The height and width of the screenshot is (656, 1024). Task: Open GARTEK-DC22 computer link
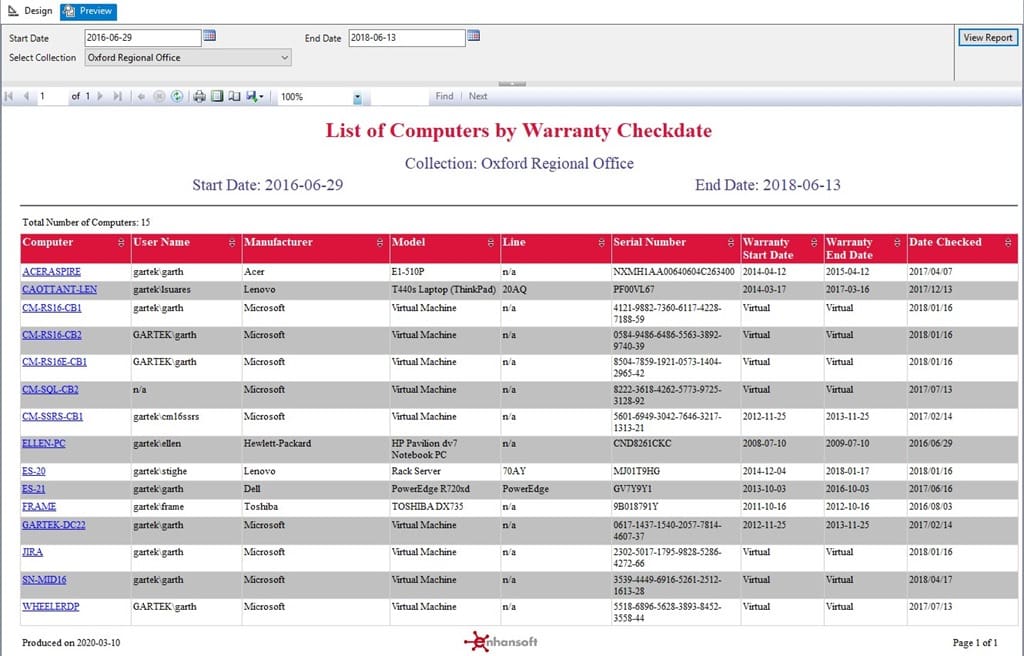pyautogui.click(x=54, y=525)
